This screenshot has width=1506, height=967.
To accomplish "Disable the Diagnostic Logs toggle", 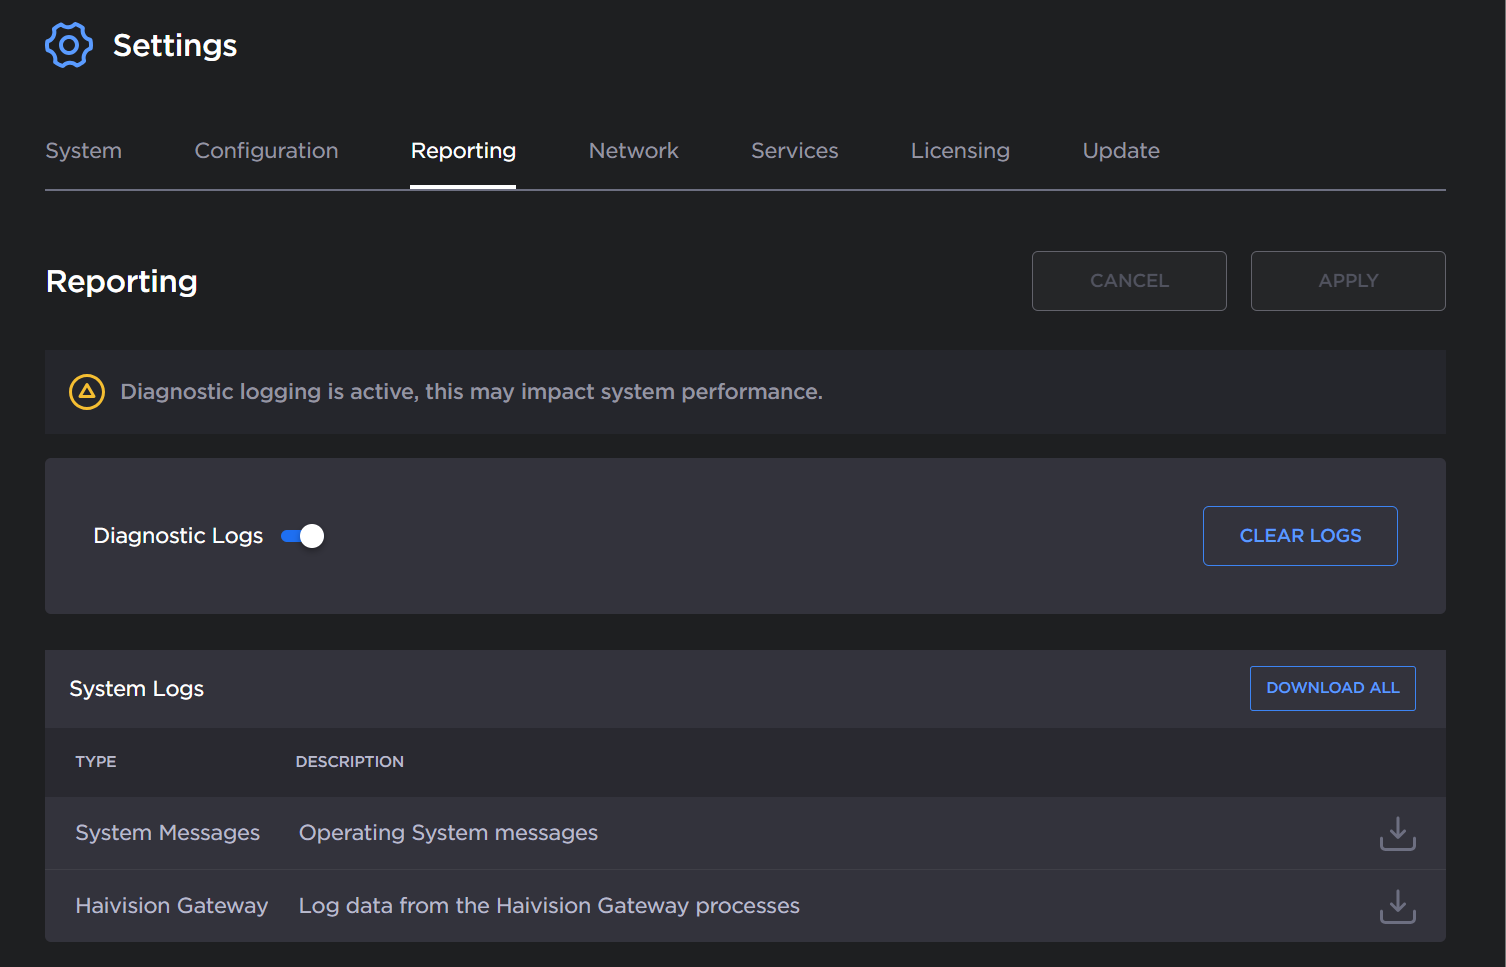I will pyautogui.click(x=303, y=536).
